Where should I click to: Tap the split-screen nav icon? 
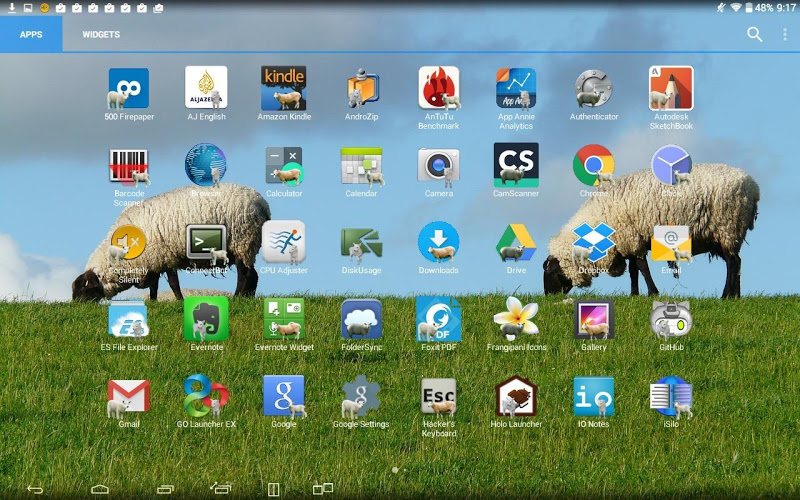pos(273,489)
